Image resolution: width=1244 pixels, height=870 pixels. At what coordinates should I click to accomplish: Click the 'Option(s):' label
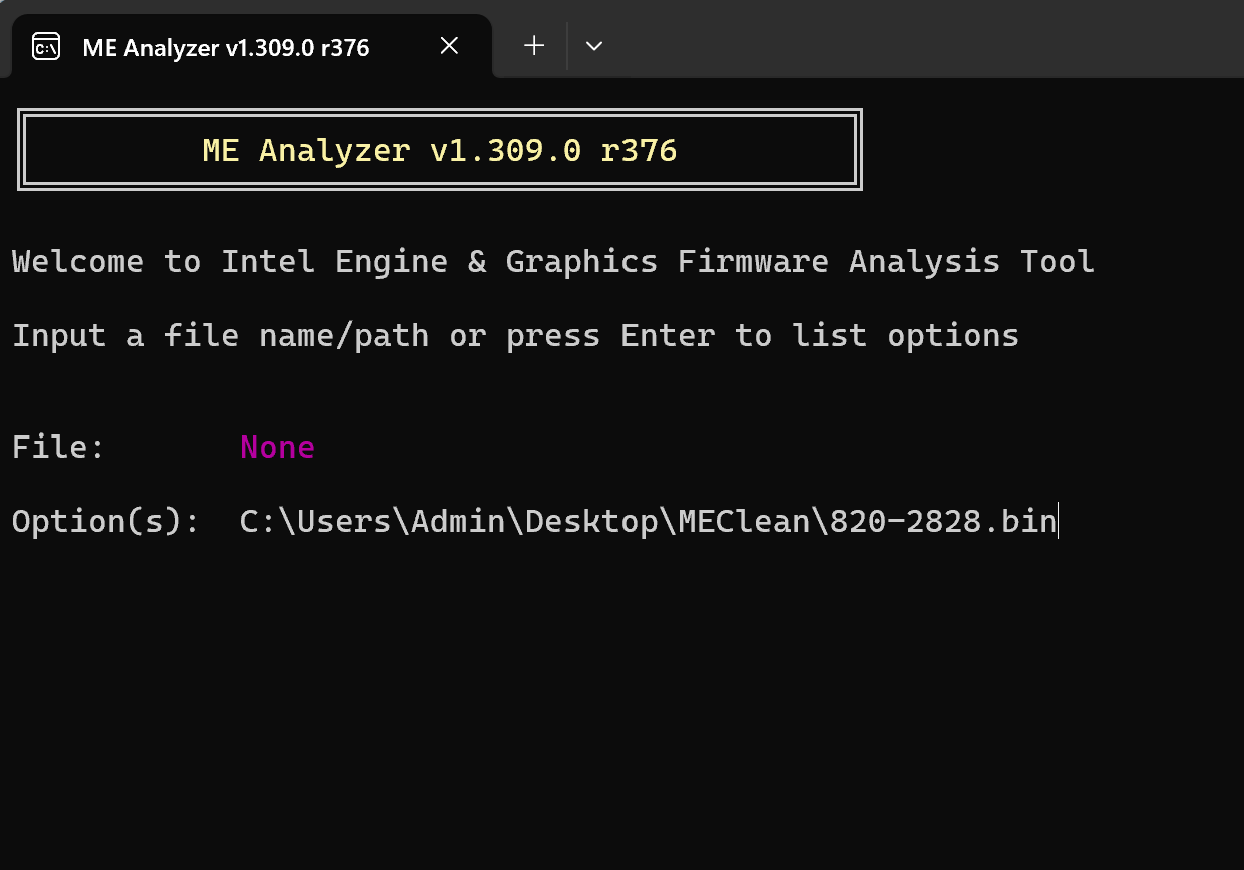coord(106,522)
